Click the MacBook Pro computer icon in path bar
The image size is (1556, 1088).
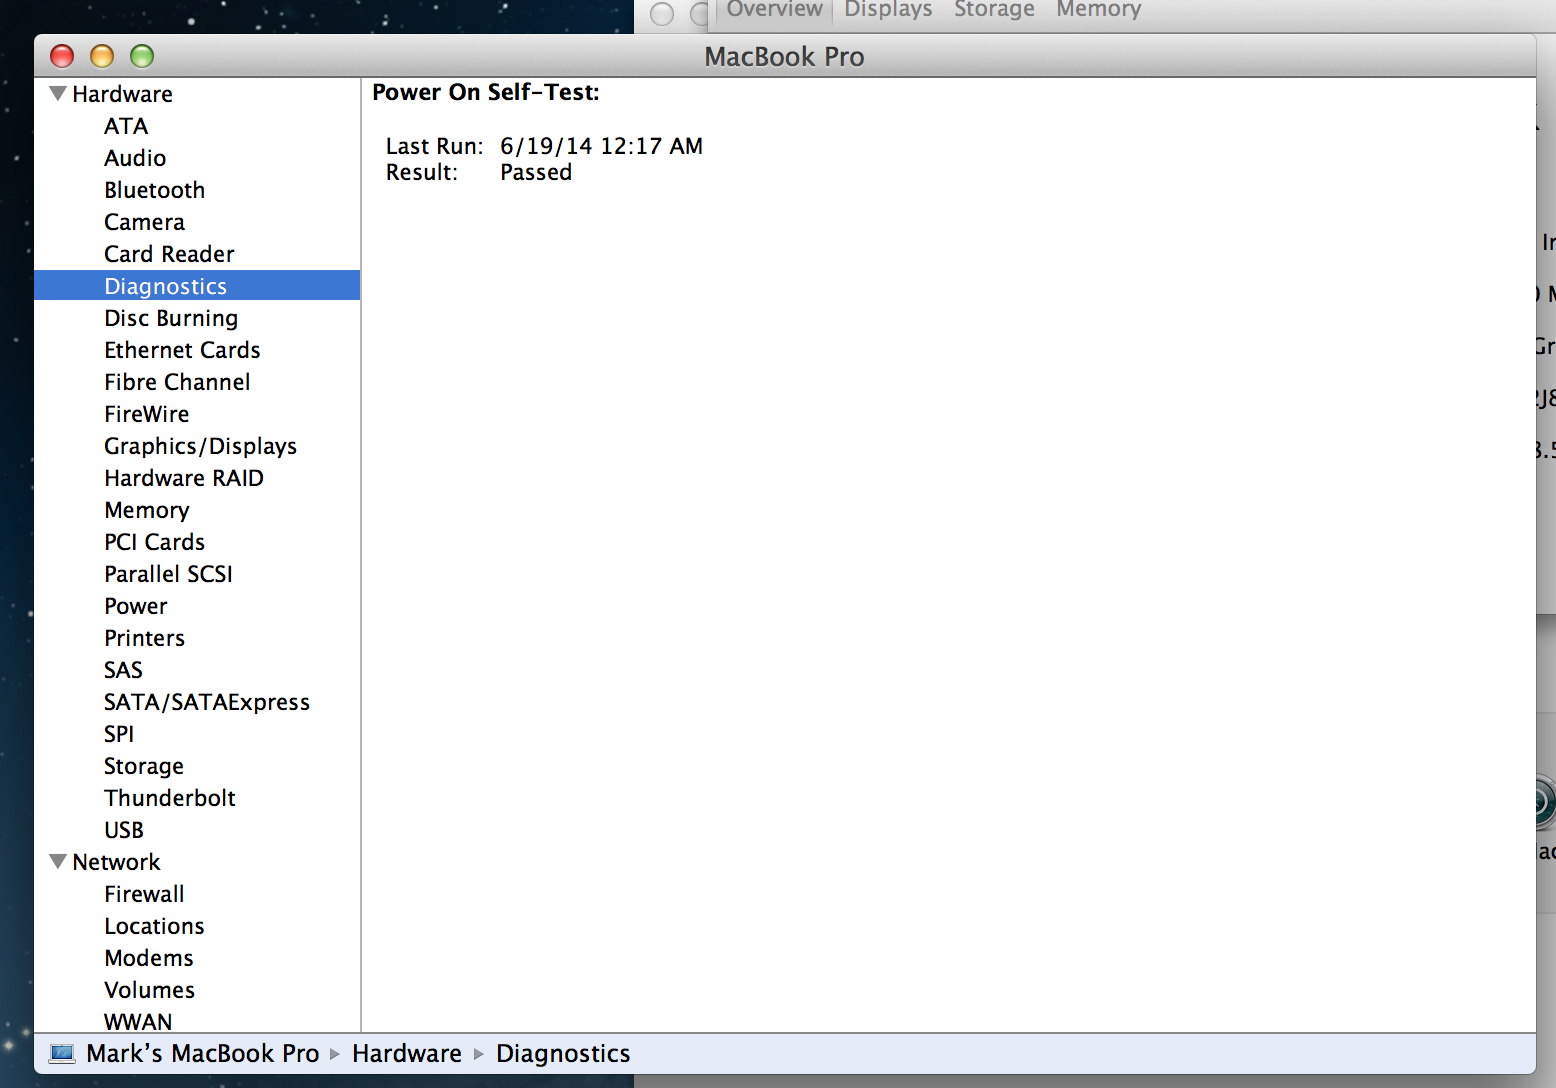62,1054
